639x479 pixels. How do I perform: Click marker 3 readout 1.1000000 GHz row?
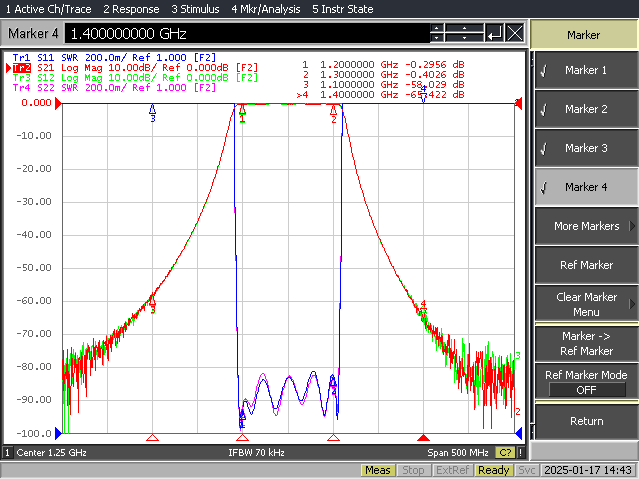tap(383, 85)
